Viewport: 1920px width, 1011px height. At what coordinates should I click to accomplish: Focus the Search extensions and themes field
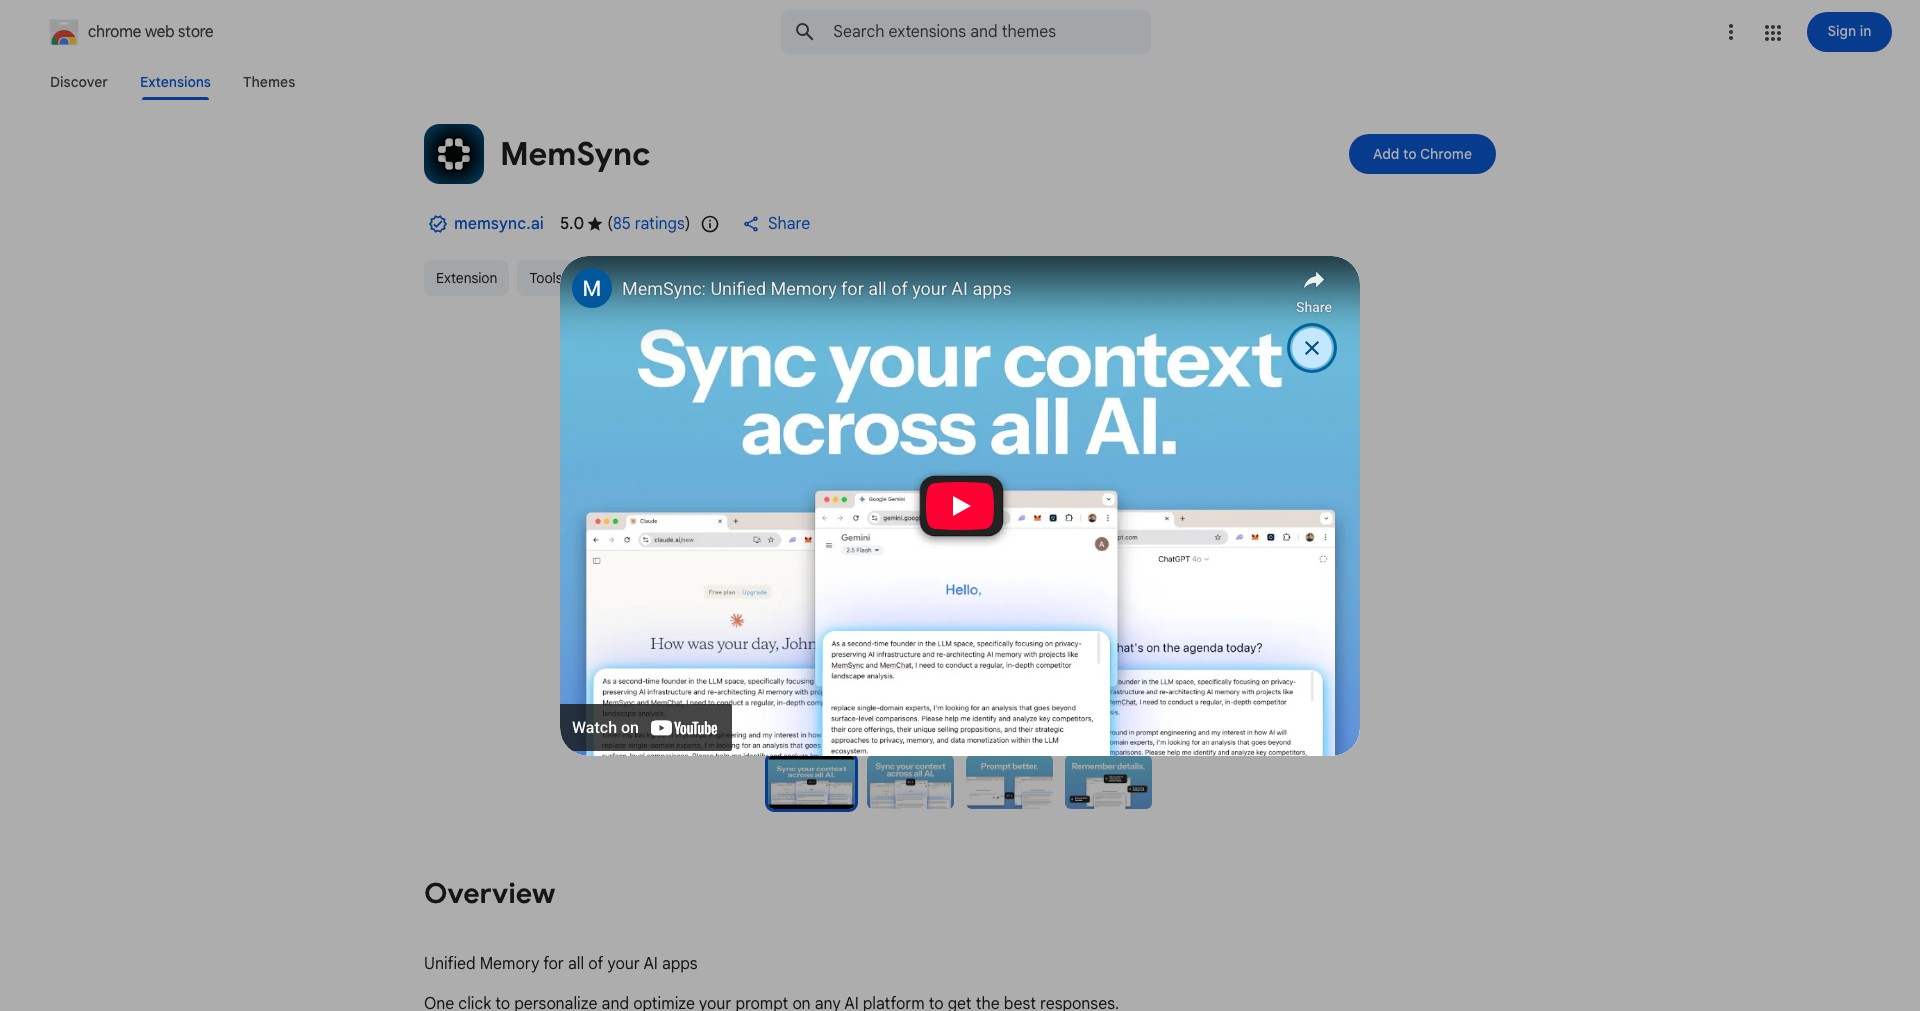pyautogui.click(x=965, y=32)
